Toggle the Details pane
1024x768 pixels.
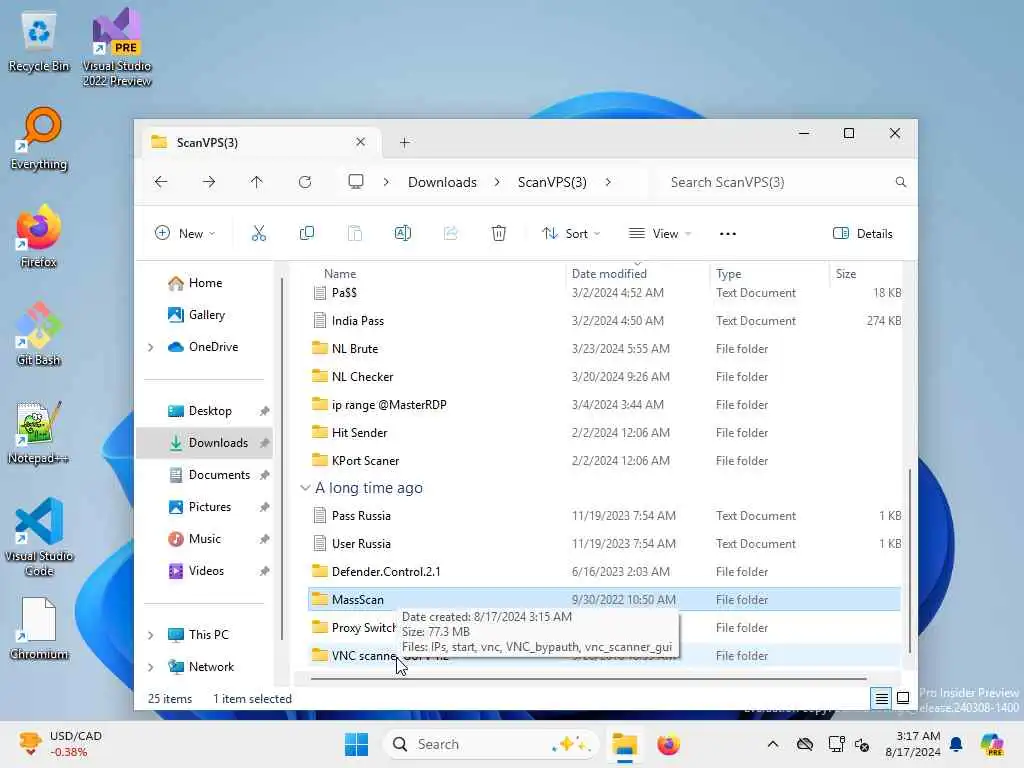point(862,233)
